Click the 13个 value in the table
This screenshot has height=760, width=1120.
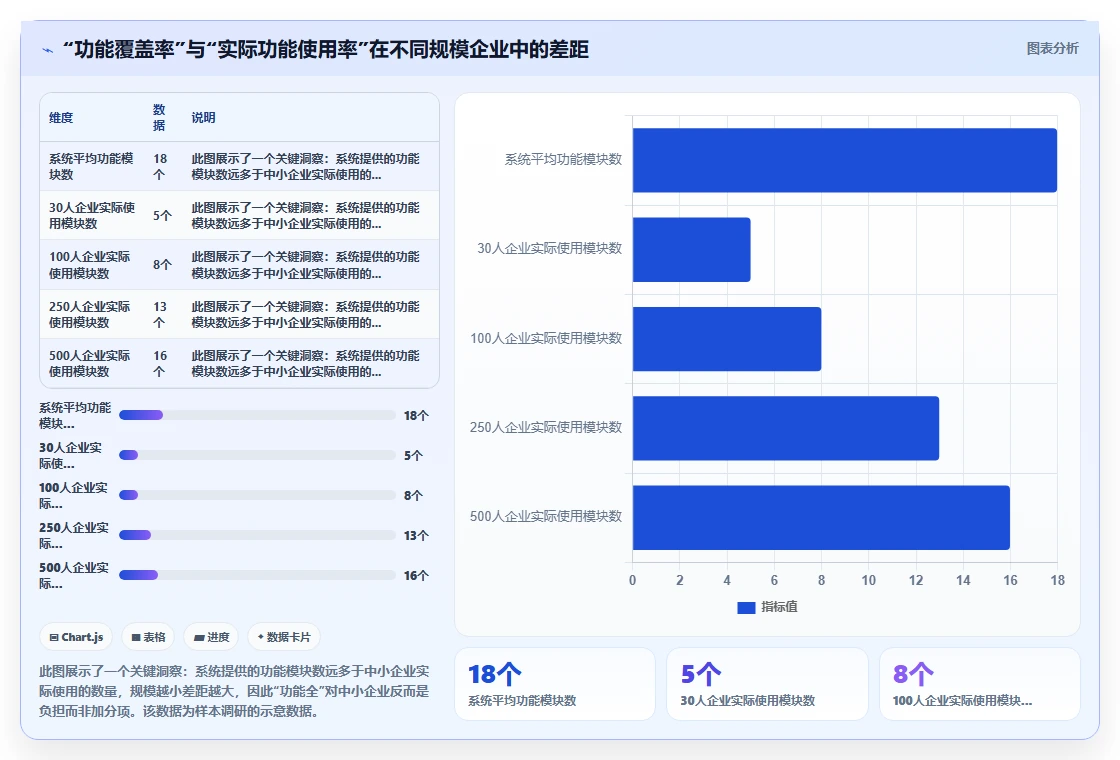[160, 314]
